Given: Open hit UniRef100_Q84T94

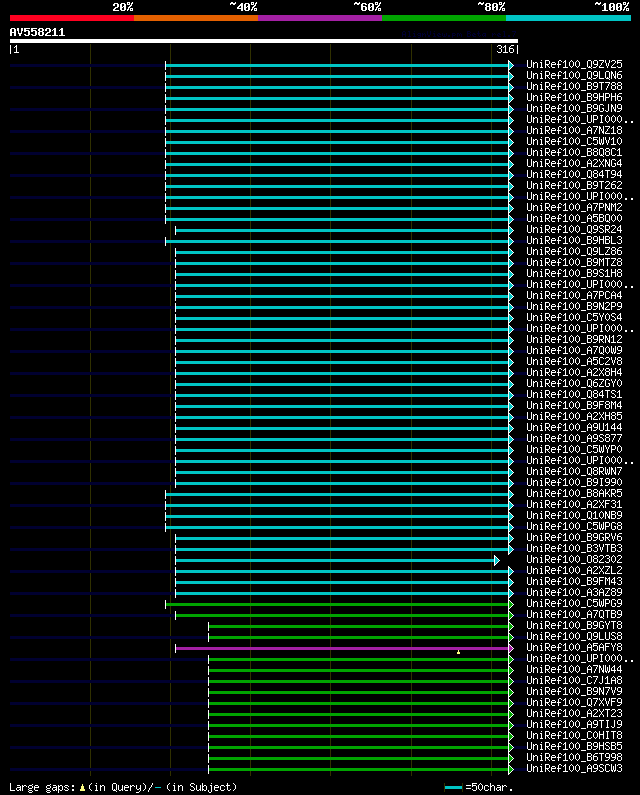Looking at the screenshot, I should point(574,174).
